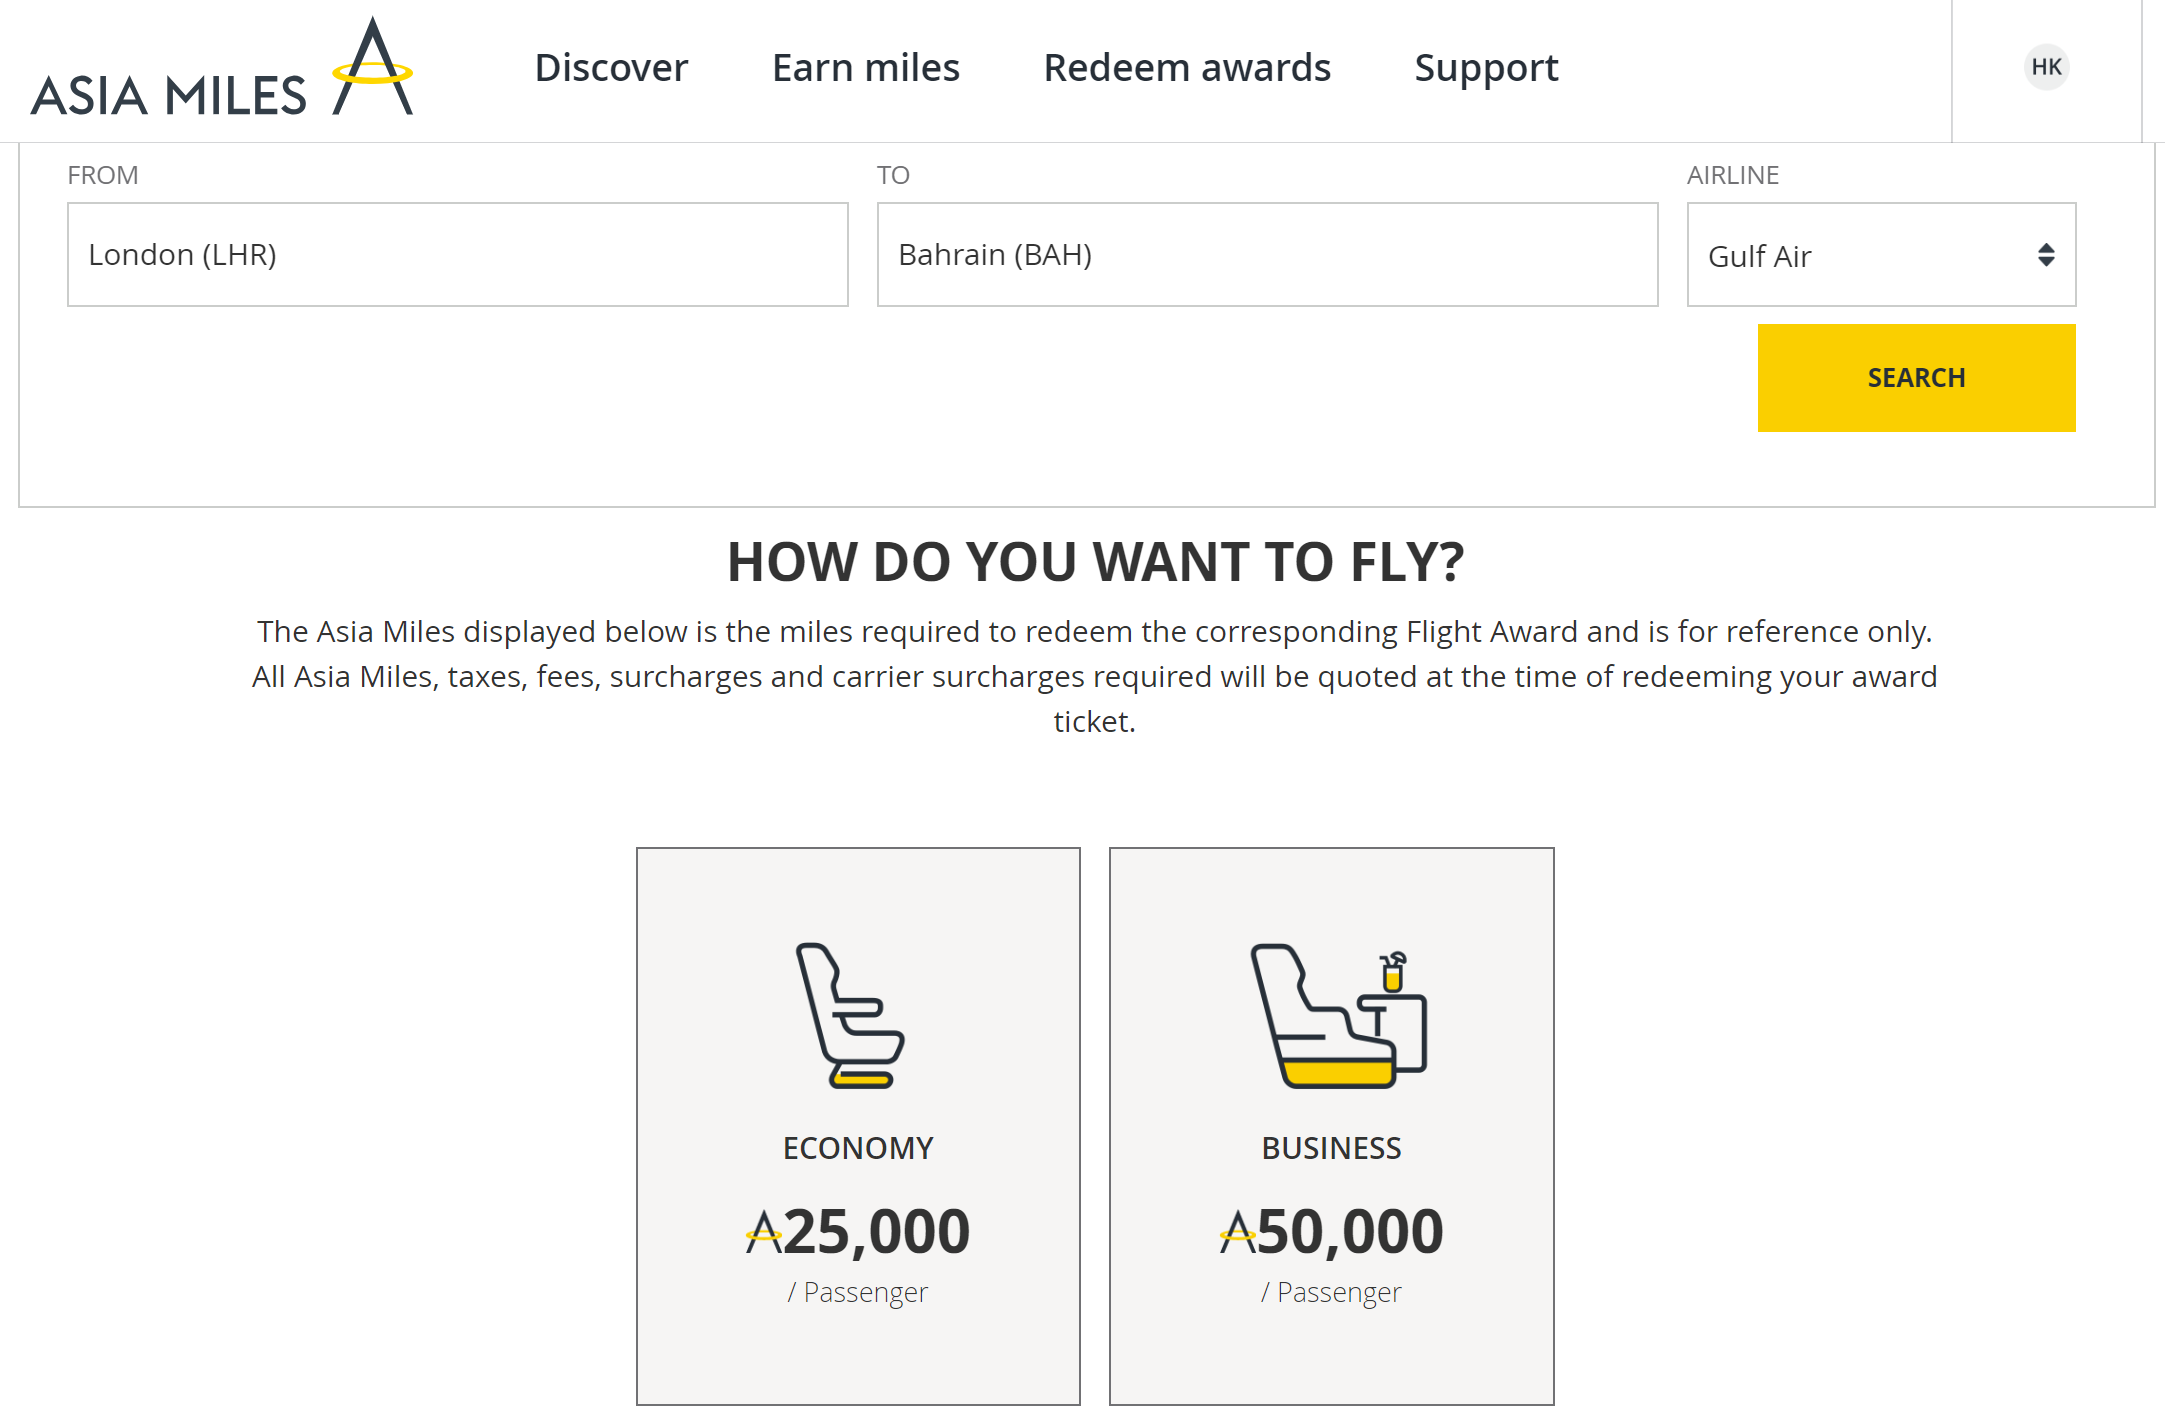Click the Economy seat icon

pyautogui.click(x=851, y=1015)
